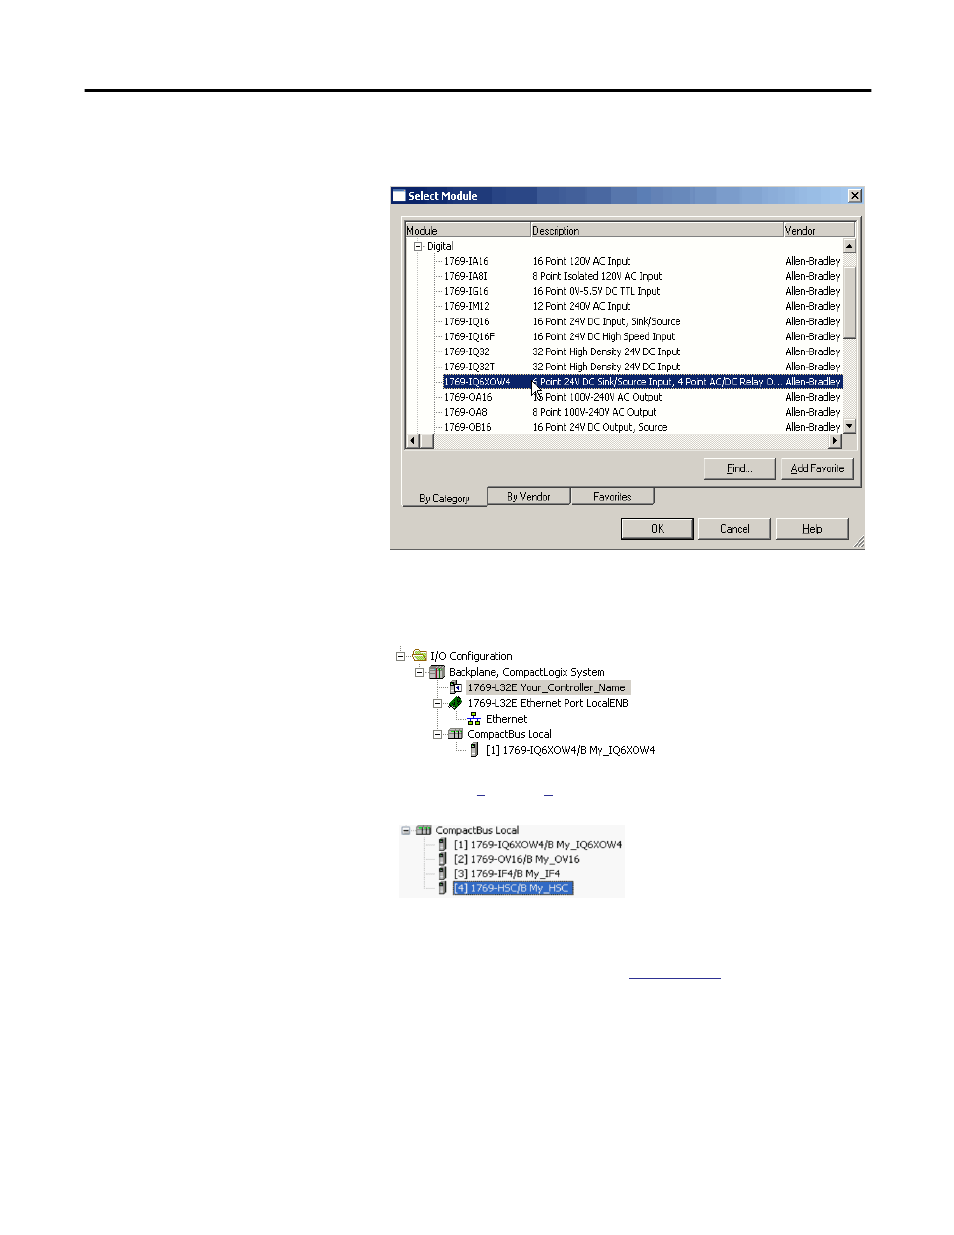Click module icon for [4] 1769-HSC/B
954x1235 pixels.
click(x=442, y=888)
